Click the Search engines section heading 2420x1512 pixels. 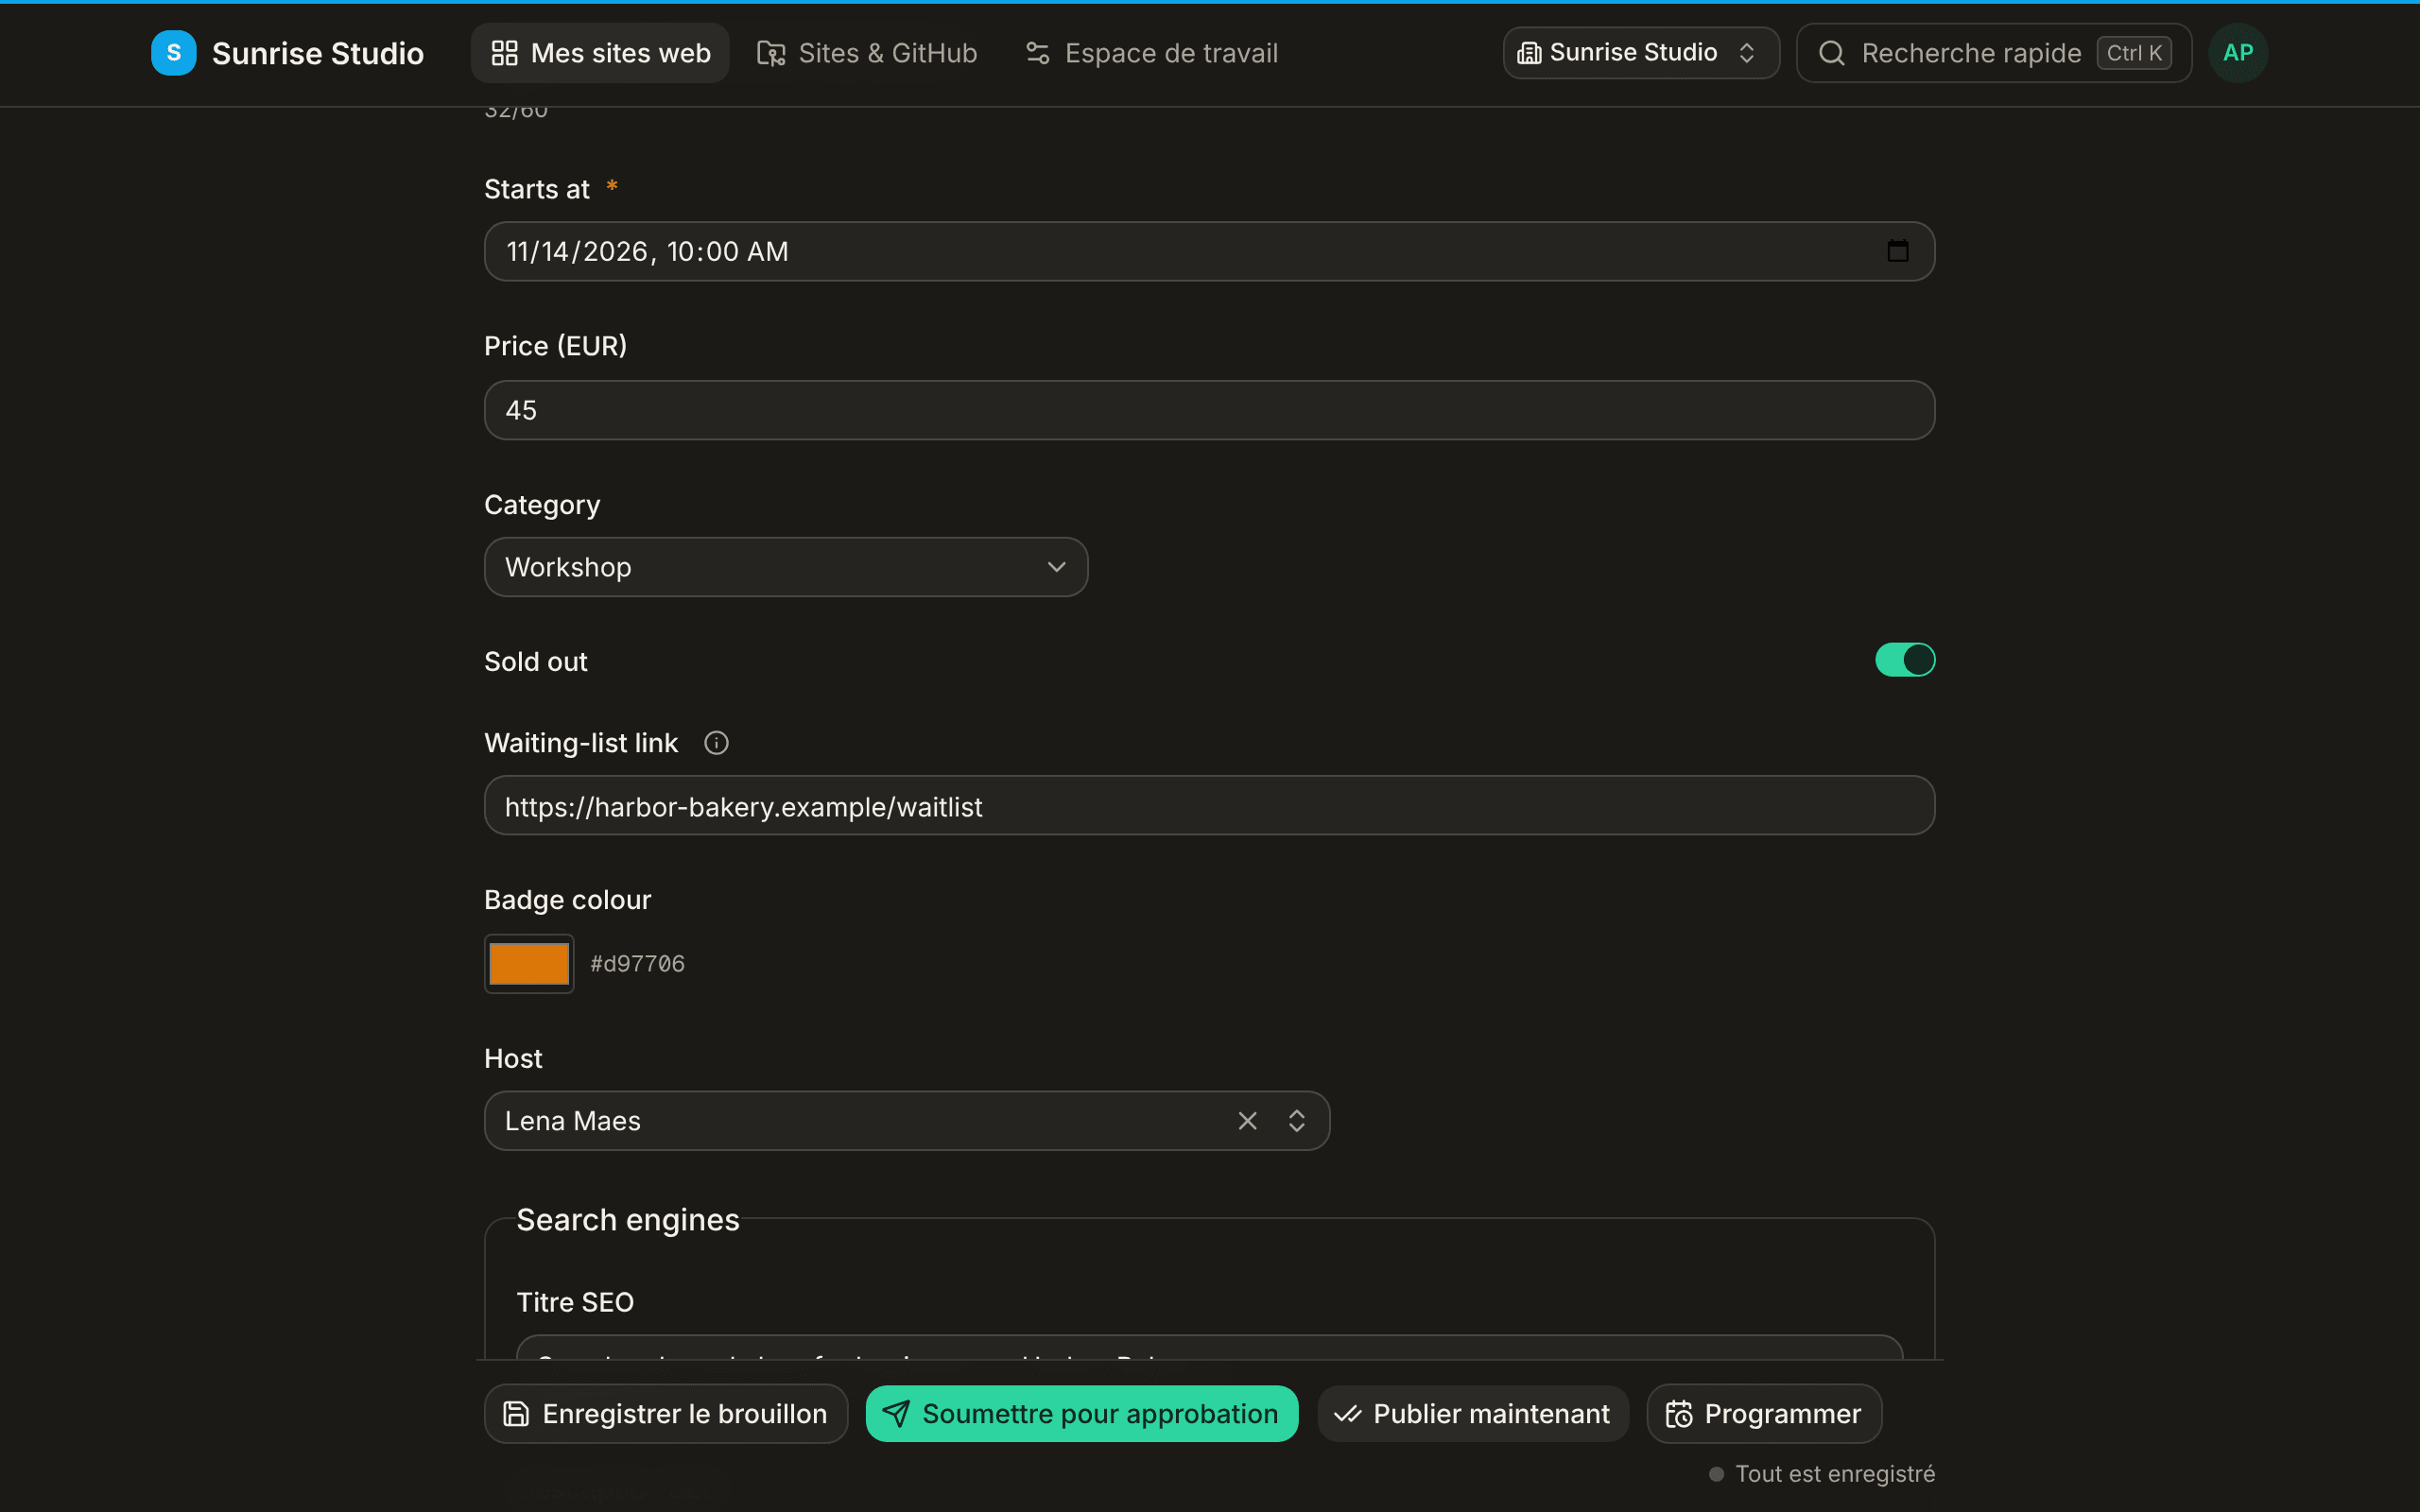[628, 1220]
